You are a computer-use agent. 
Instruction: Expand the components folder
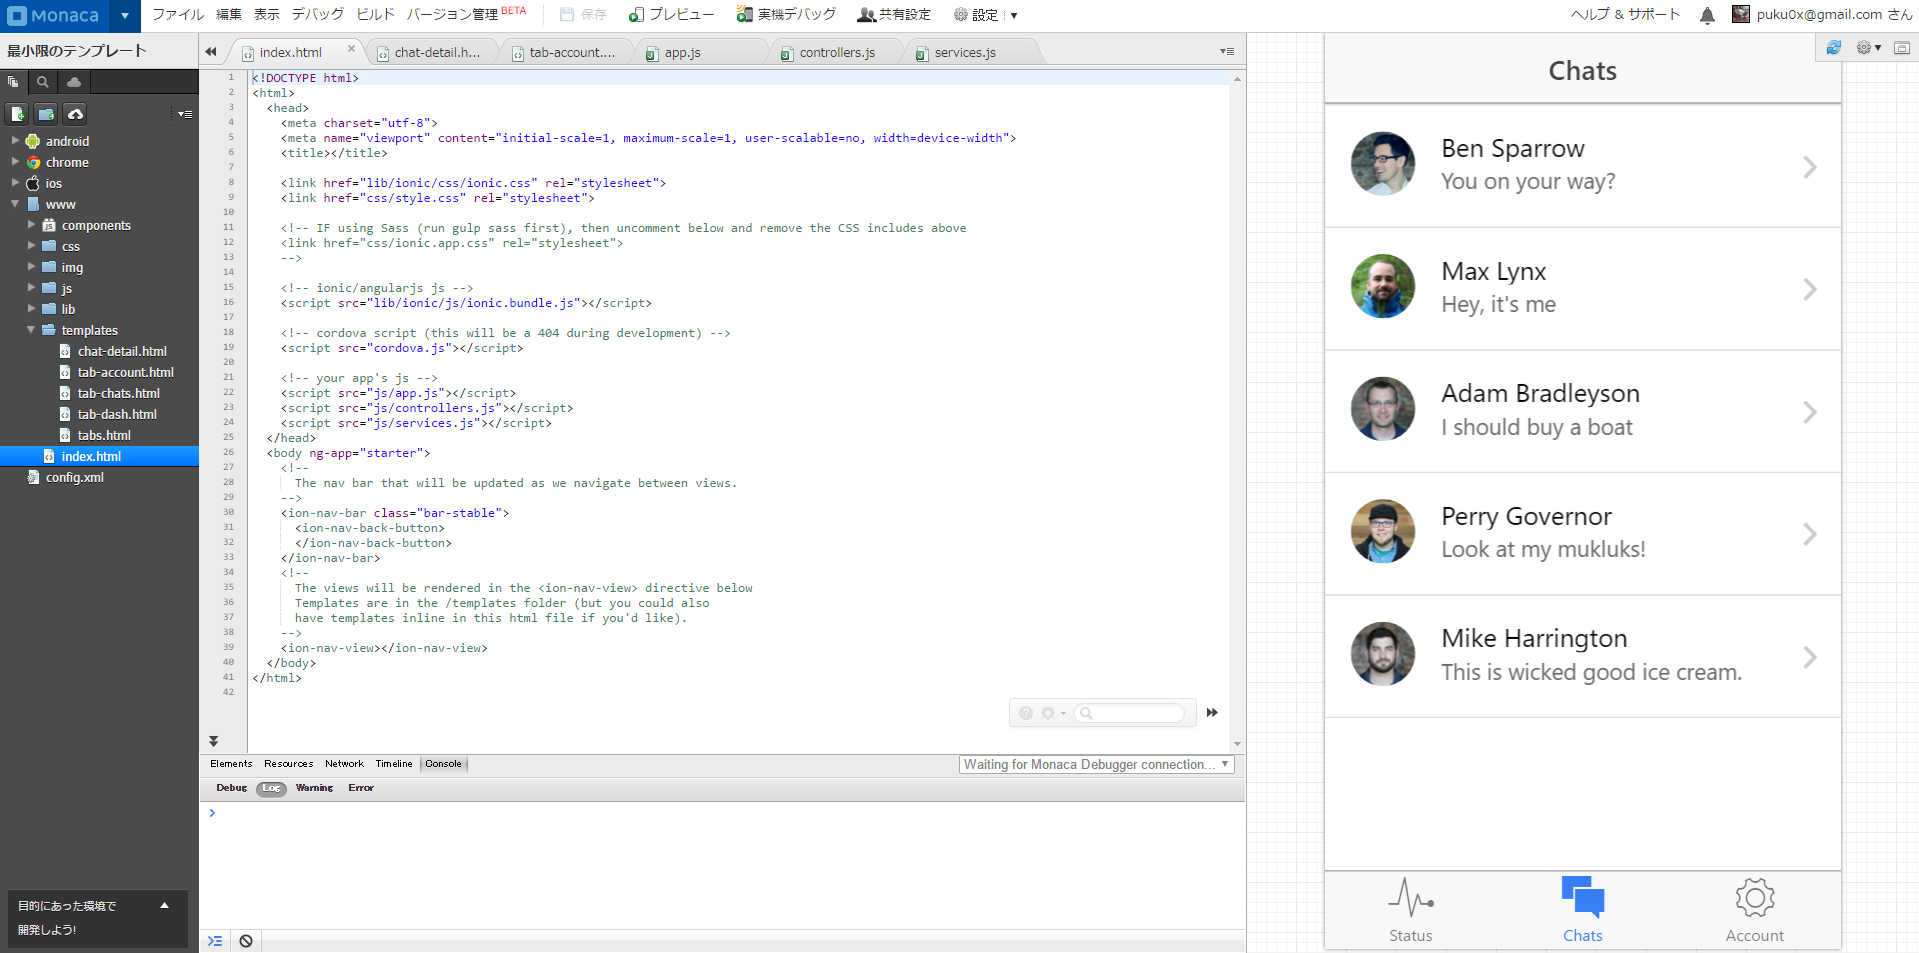click(31, 225)
